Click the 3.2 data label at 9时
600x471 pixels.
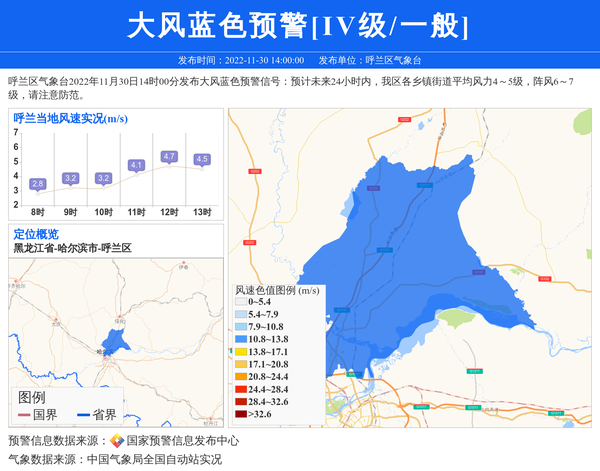click(71, 178)
